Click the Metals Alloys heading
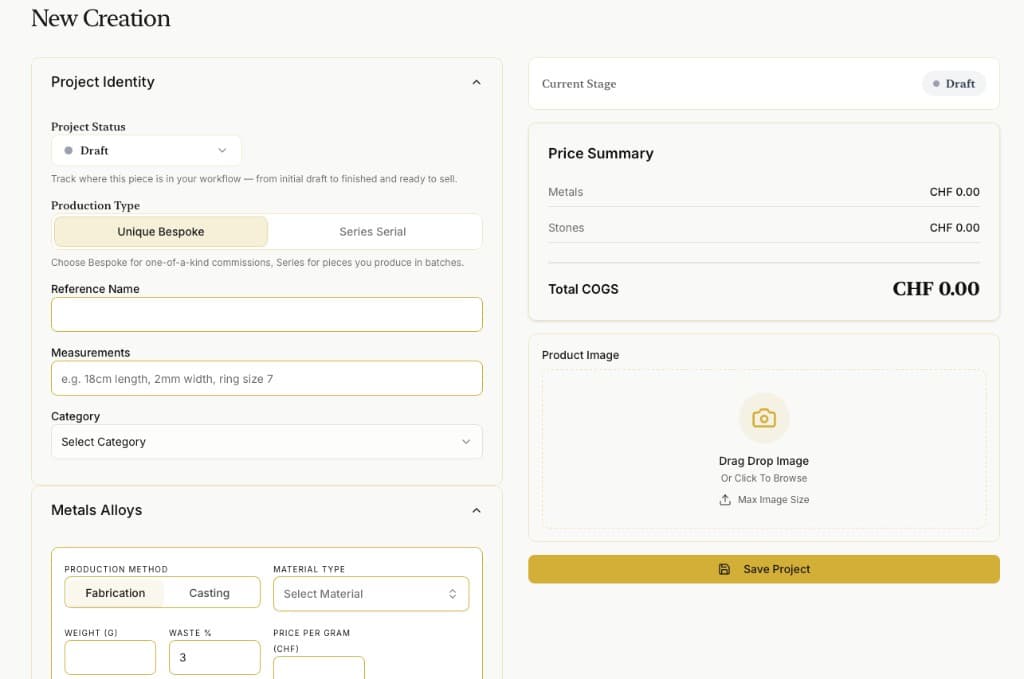The image size is (1024, 679). tap(97, 511)
